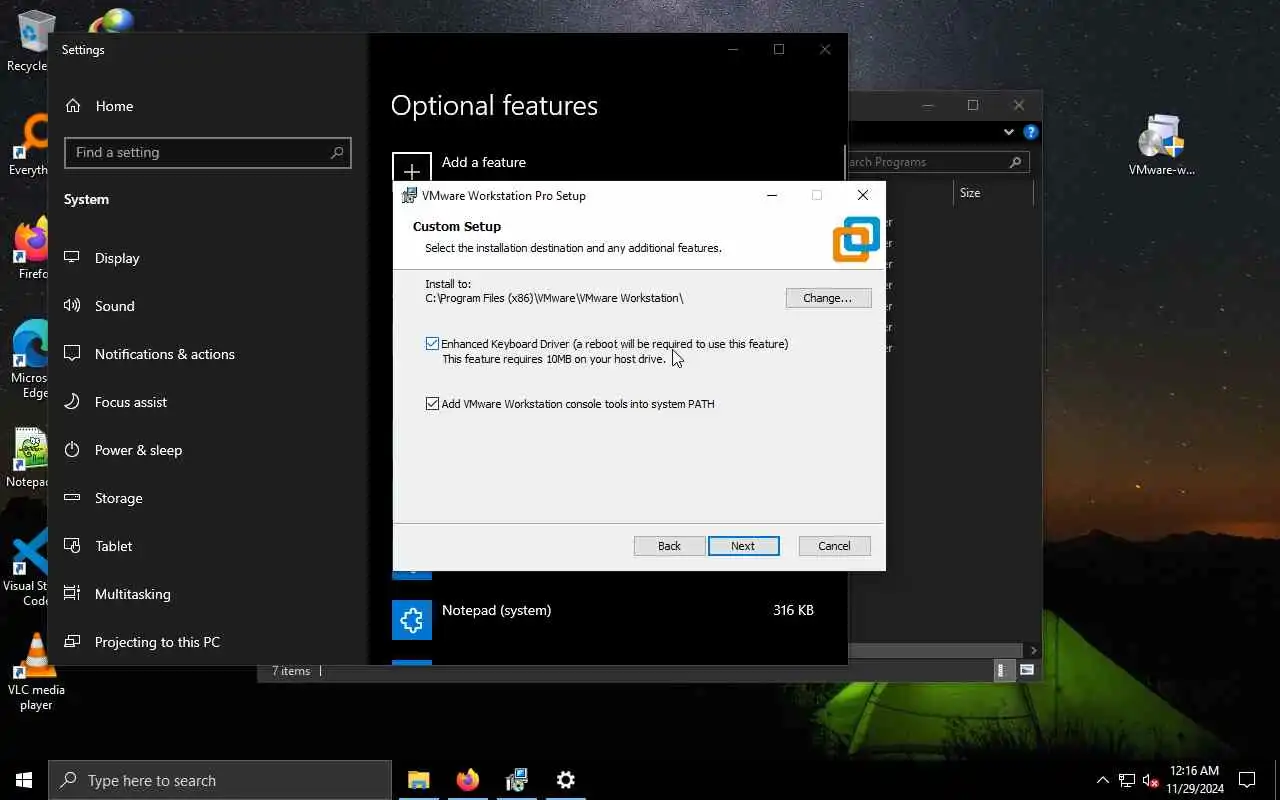Screen dimensions: 1280x800
Task: Click the Settings gear taskbar icon
Action: pos(566,780)
